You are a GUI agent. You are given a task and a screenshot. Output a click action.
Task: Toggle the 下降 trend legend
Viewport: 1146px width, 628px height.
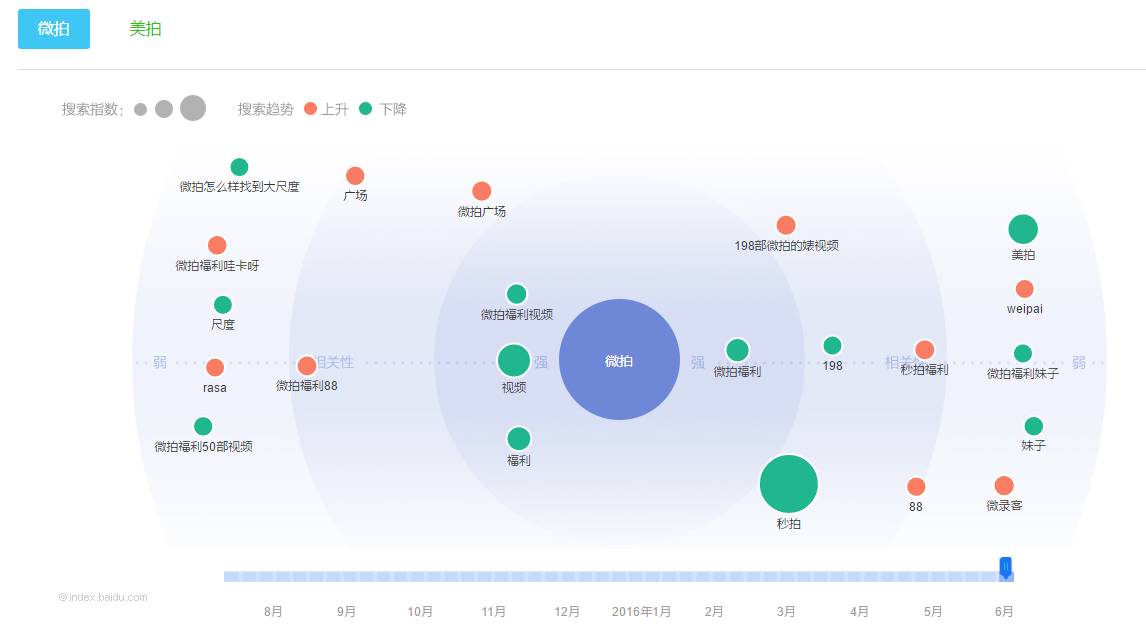[384, 109]
